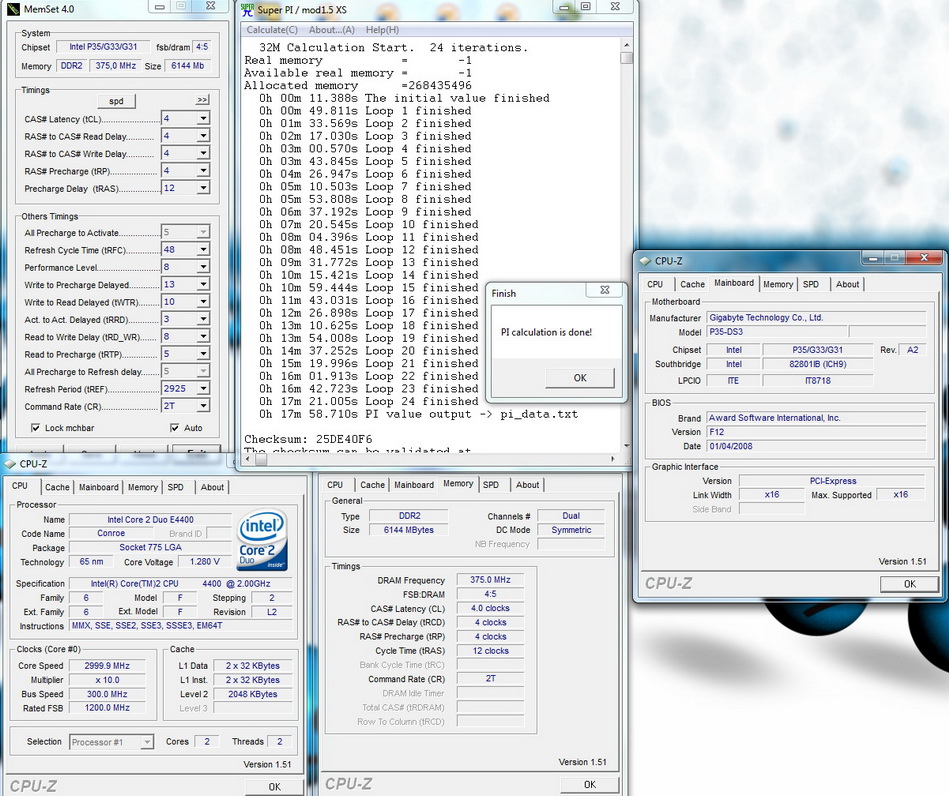Click OK in the Finish dialog
949x796 pixels.
(x=580, y=378)
